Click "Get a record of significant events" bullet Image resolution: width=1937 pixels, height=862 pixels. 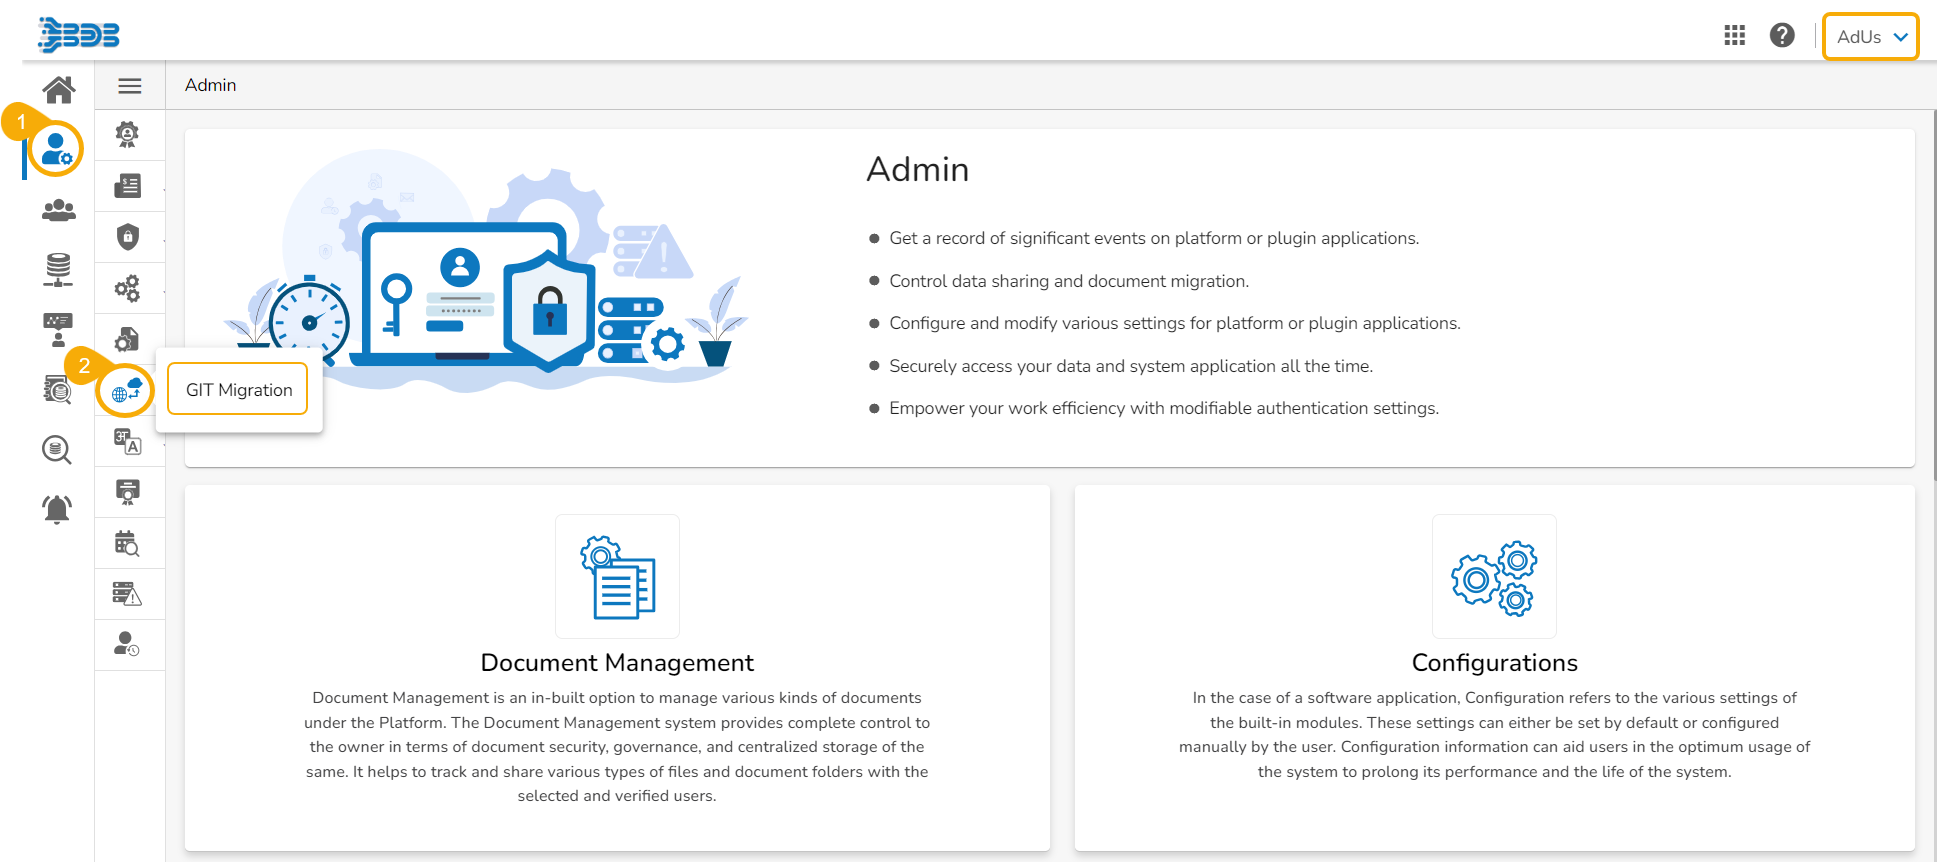(1154, 238)
